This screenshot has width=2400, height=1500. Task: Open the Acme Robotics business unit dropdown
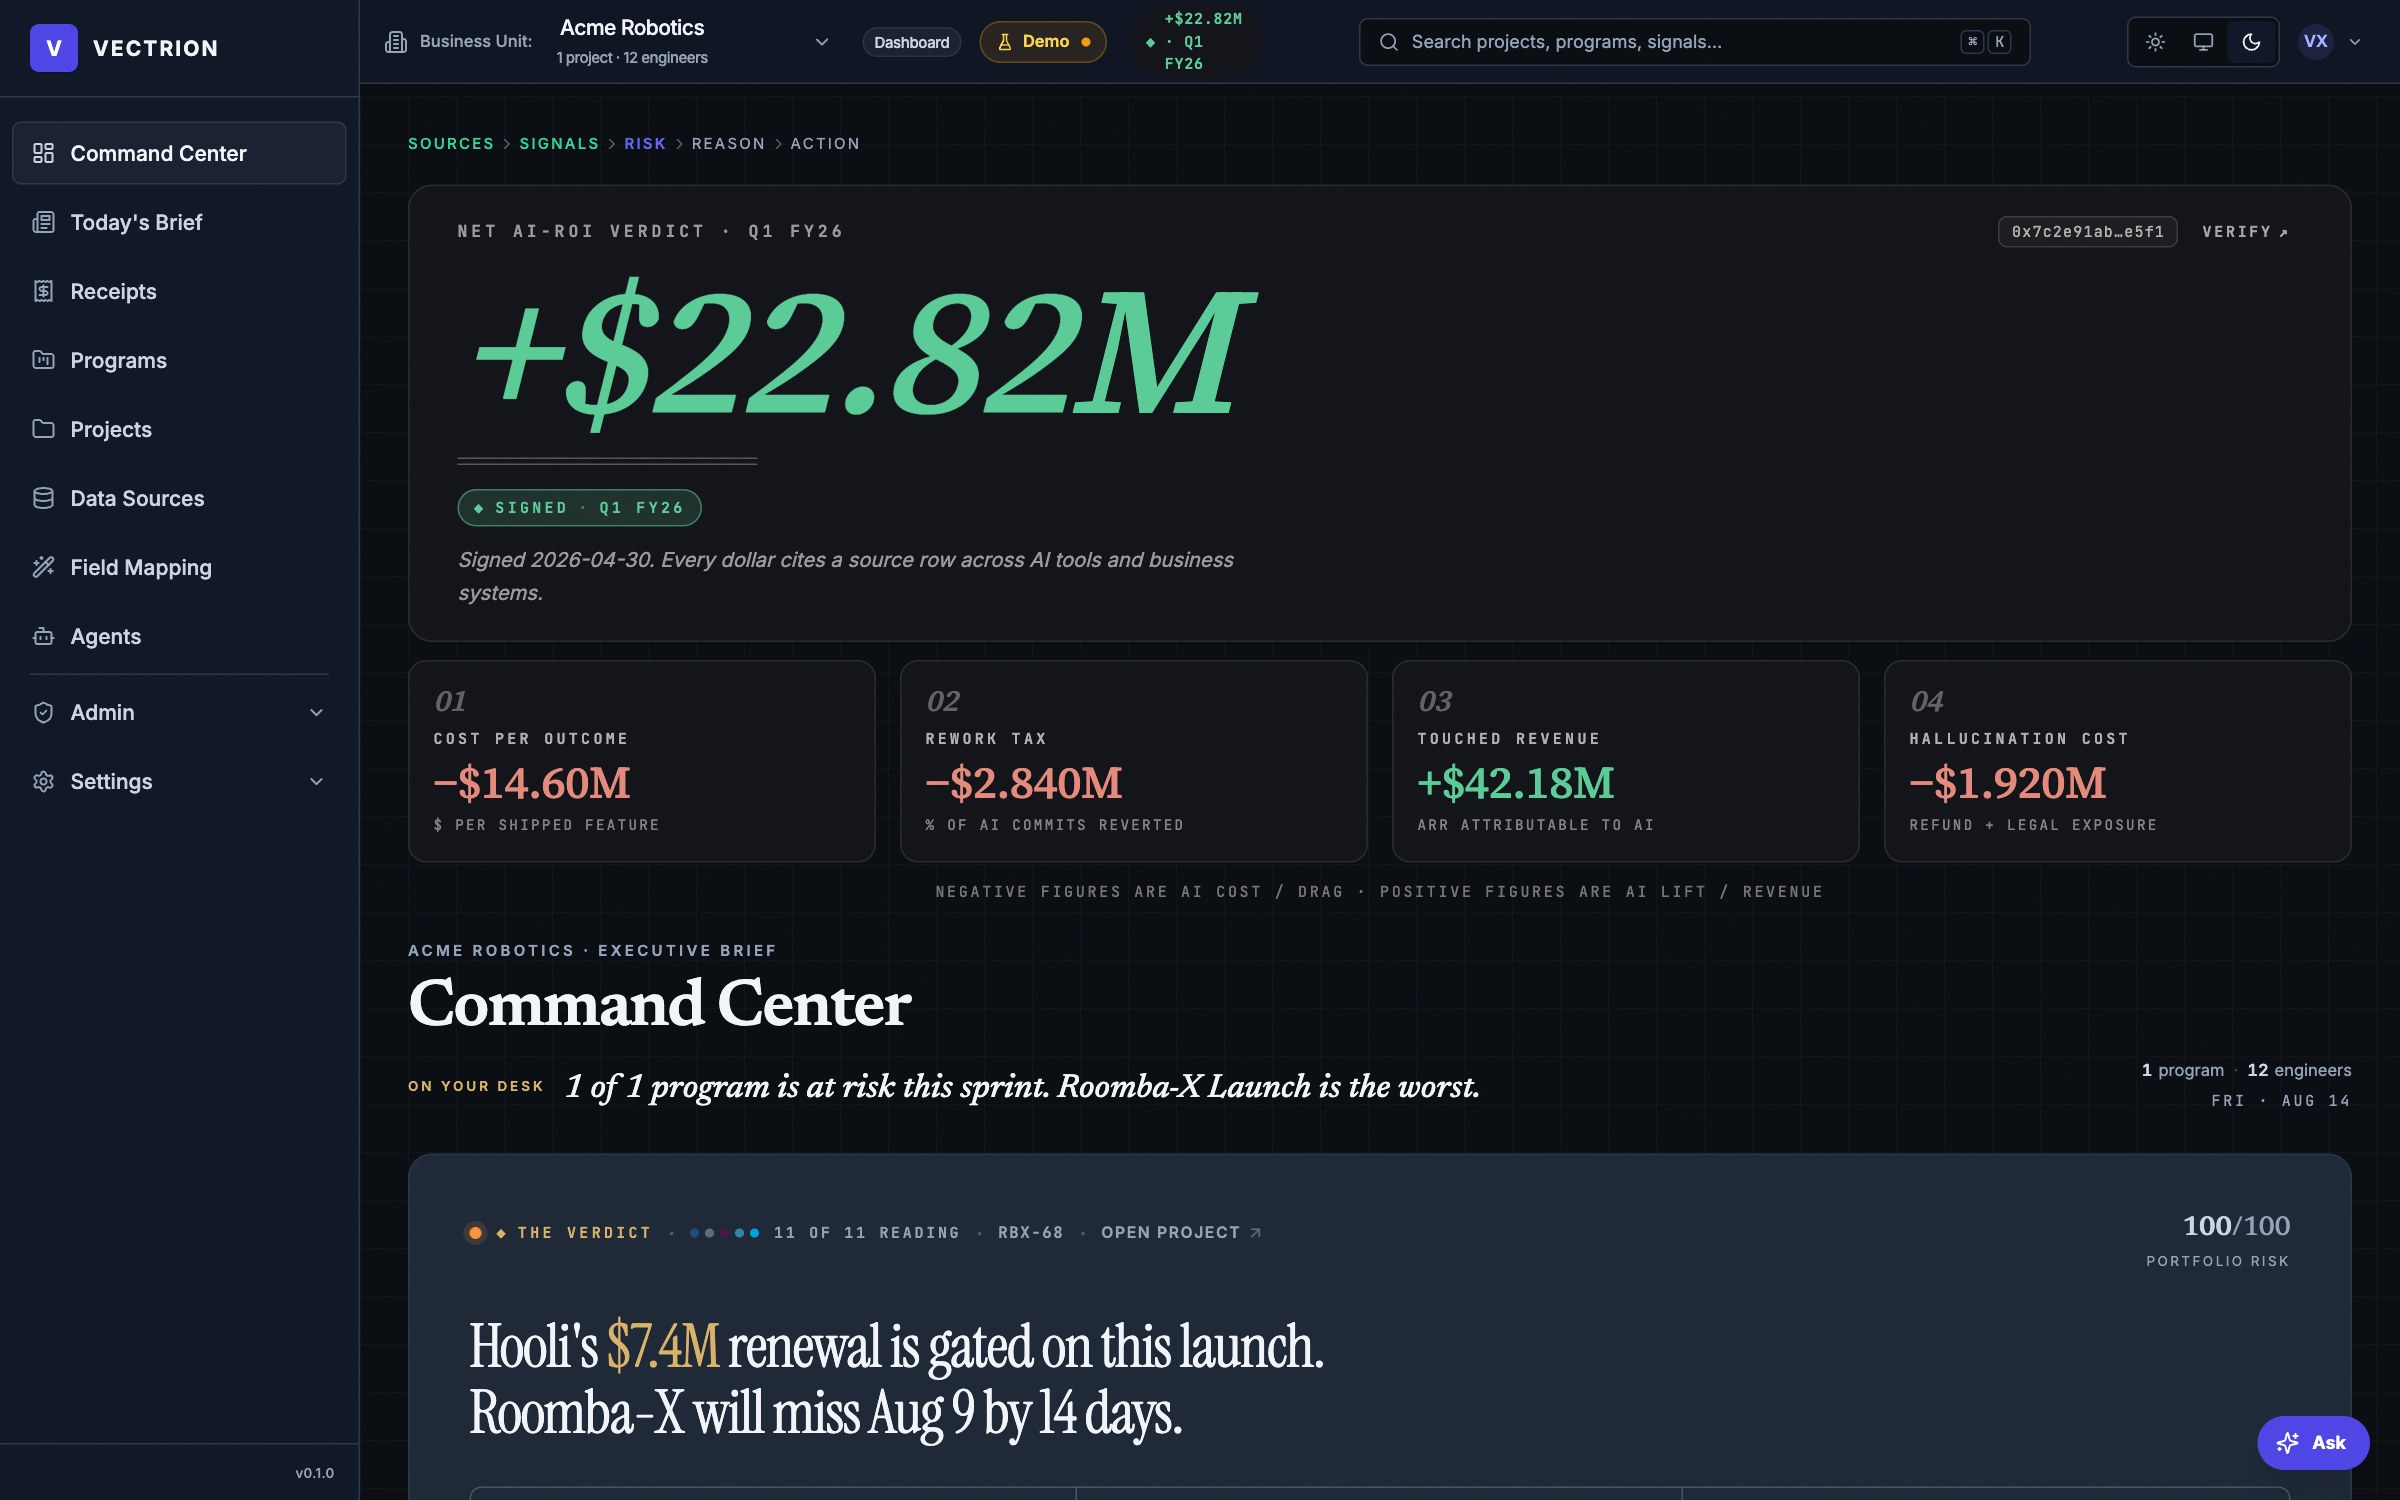tap(694, 42)
